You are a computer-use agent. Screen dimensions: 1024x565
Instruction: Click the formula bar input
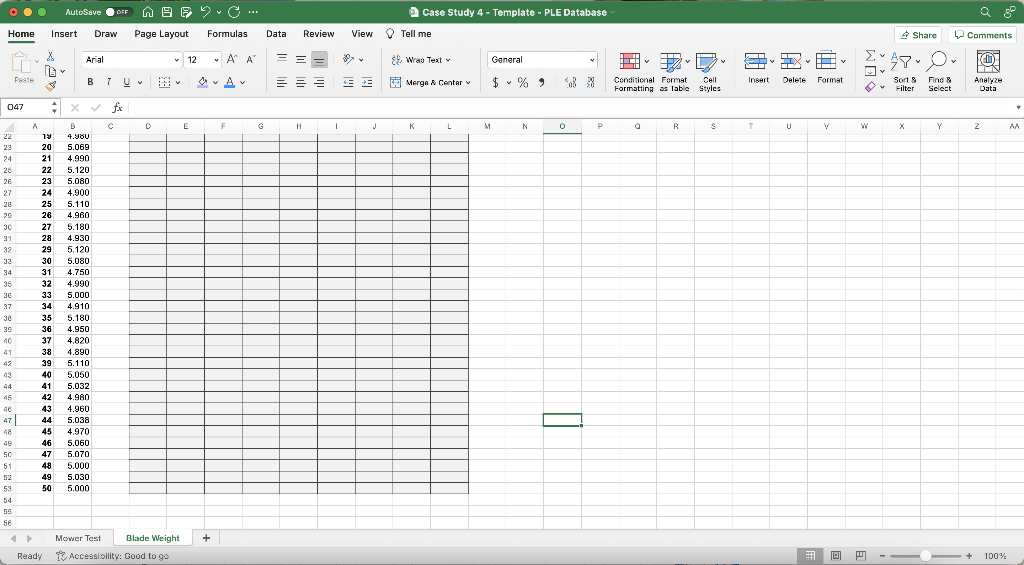(568, 108)
